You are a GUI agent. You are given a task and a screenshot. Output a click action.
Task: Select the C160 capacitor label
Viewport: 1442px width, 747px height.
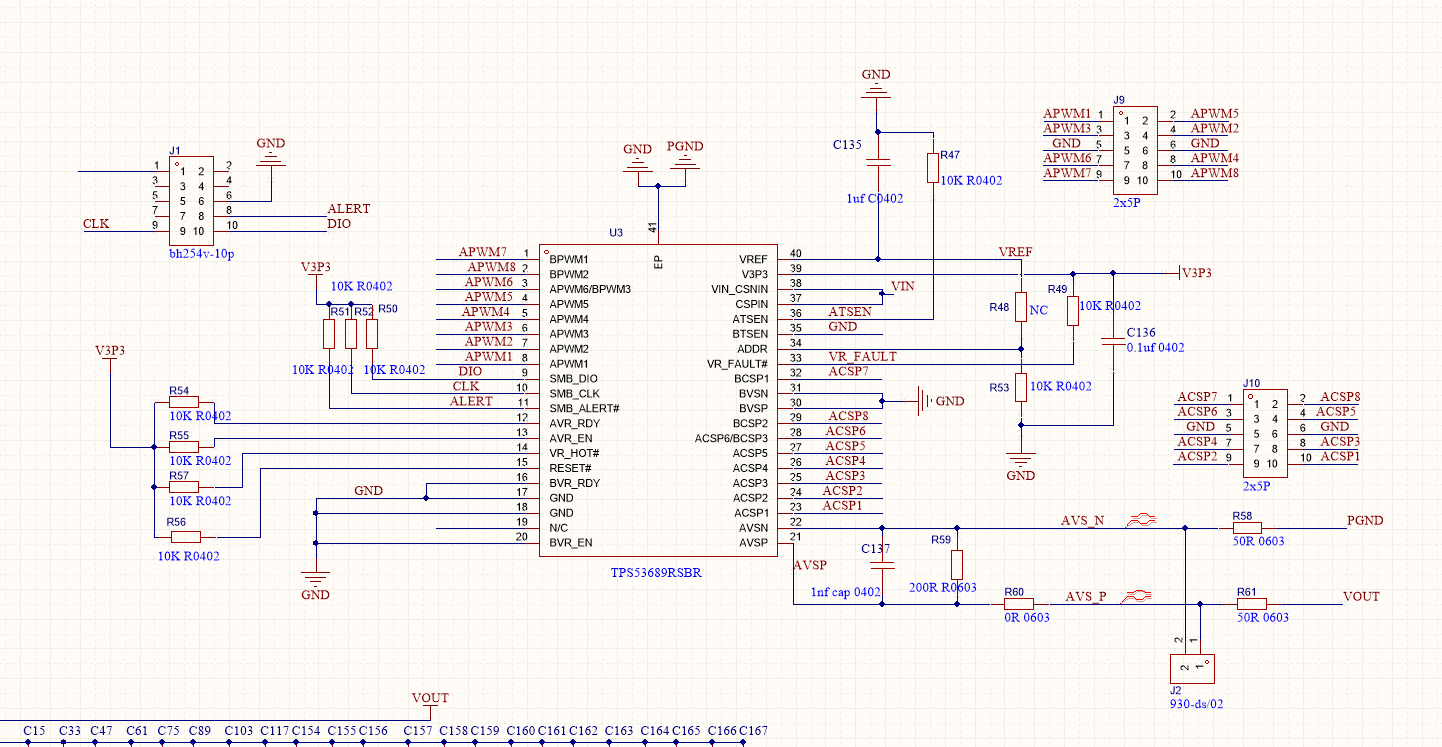coord(521,731)
